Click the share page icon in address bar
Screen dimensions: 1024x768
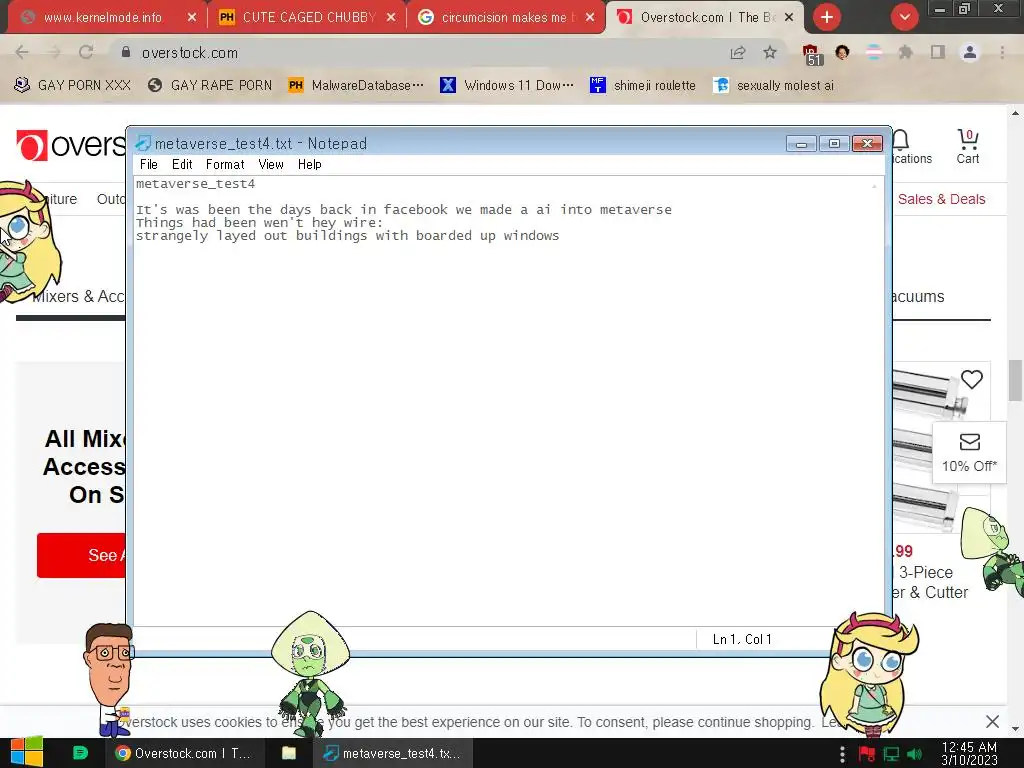[738, 52]
